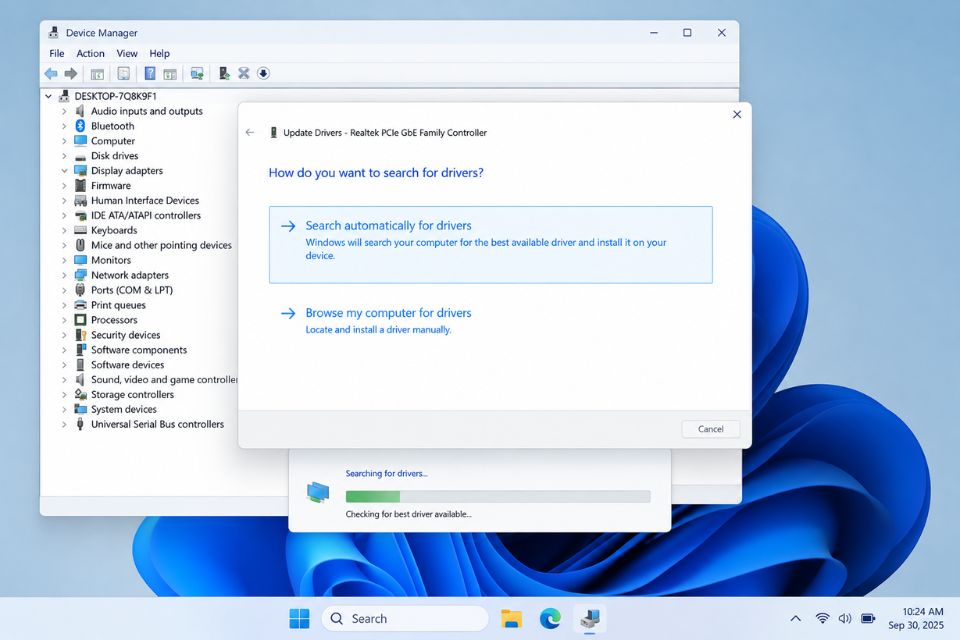Expand Software components
This screenshot has height=640, width=960.
coord(64,350)
